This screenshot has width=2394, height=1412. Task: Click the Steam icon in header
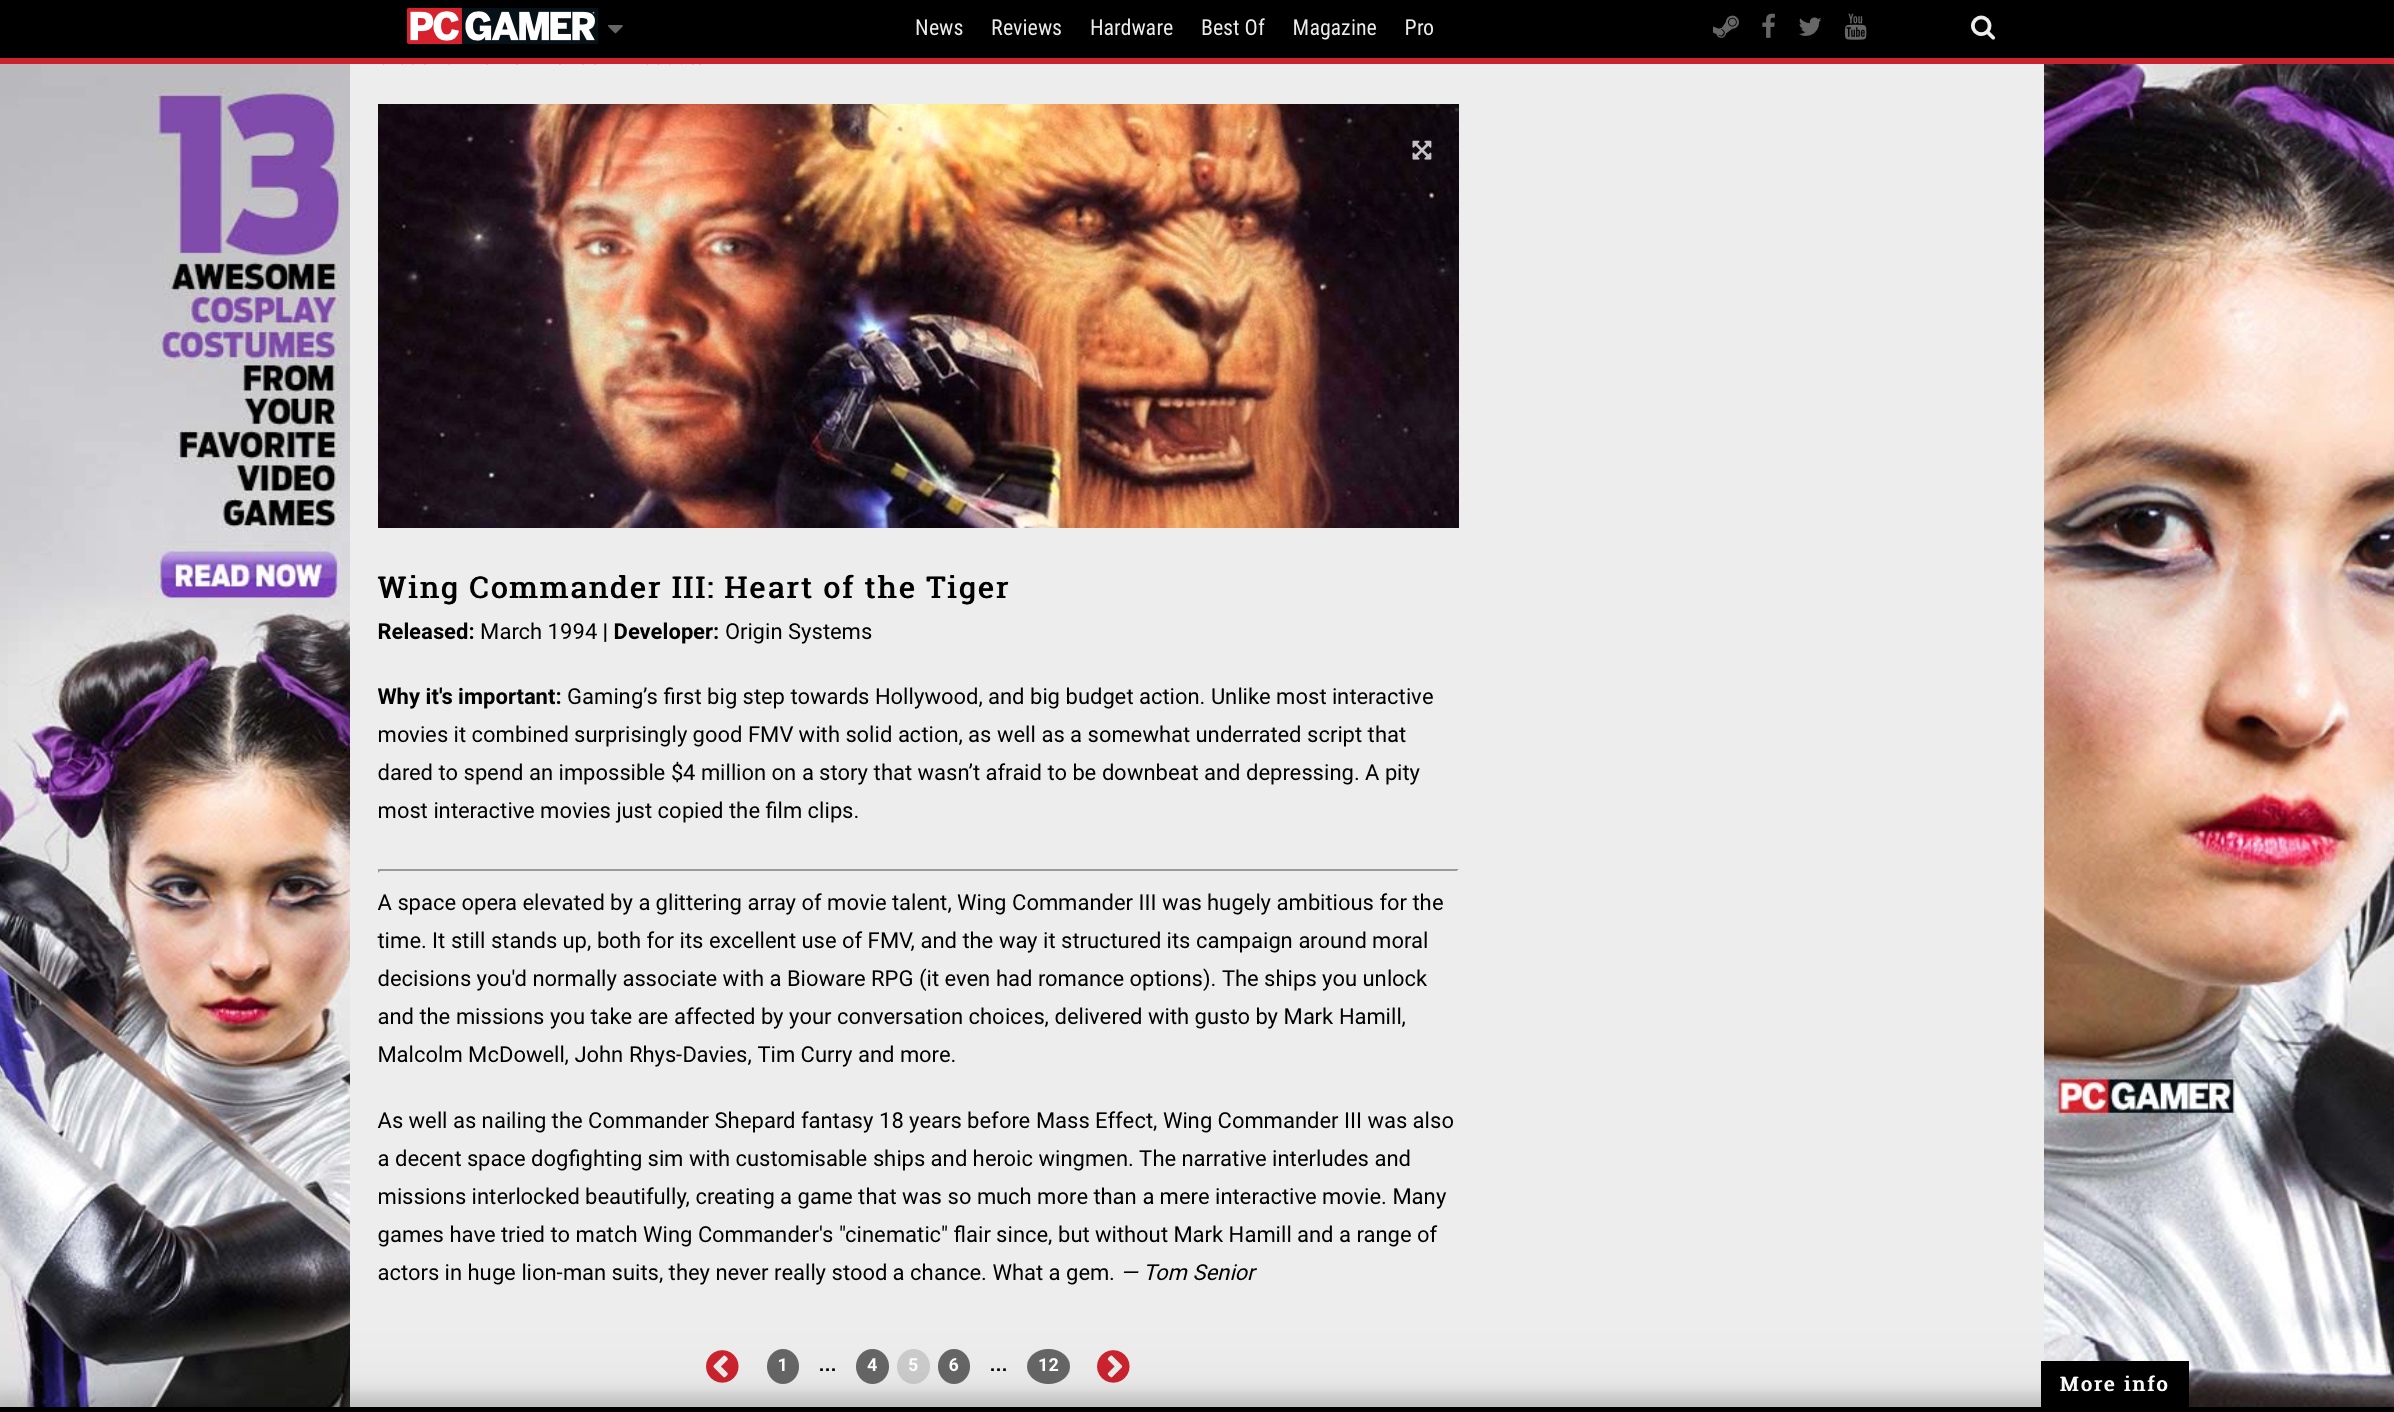pyautogui.click(x=1725, y=27)
